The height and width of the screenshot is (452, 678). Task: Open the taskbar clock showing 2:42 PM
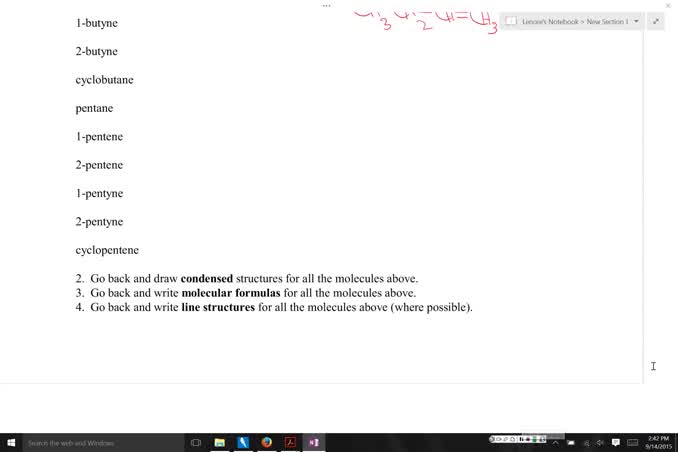658,442
